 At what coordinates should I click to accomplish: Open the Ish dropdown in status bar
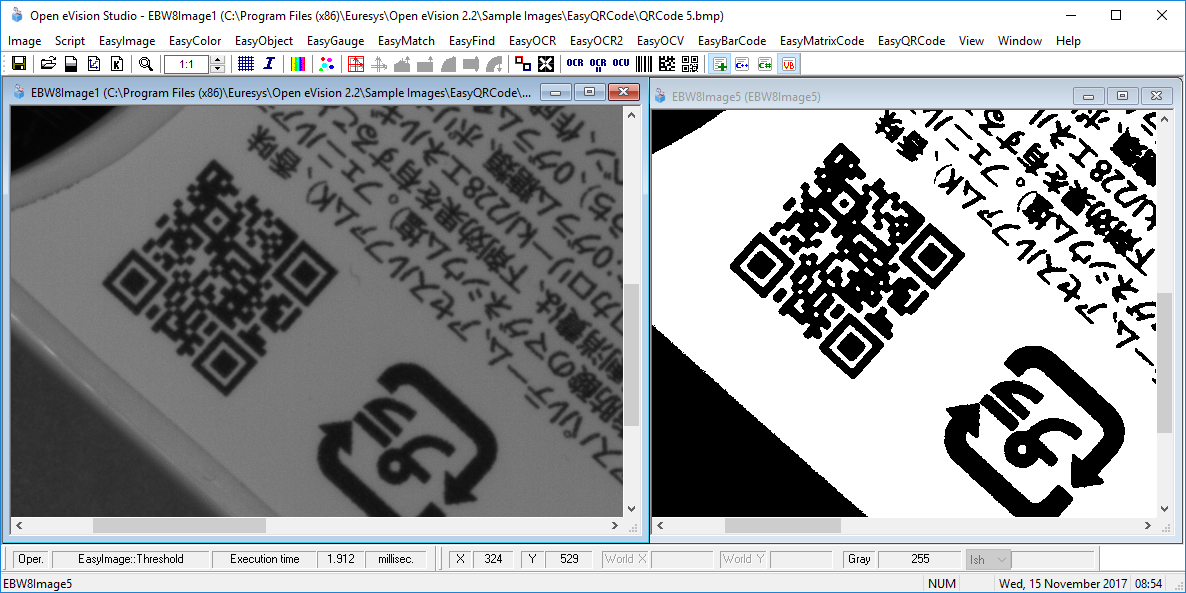point(989,560)
